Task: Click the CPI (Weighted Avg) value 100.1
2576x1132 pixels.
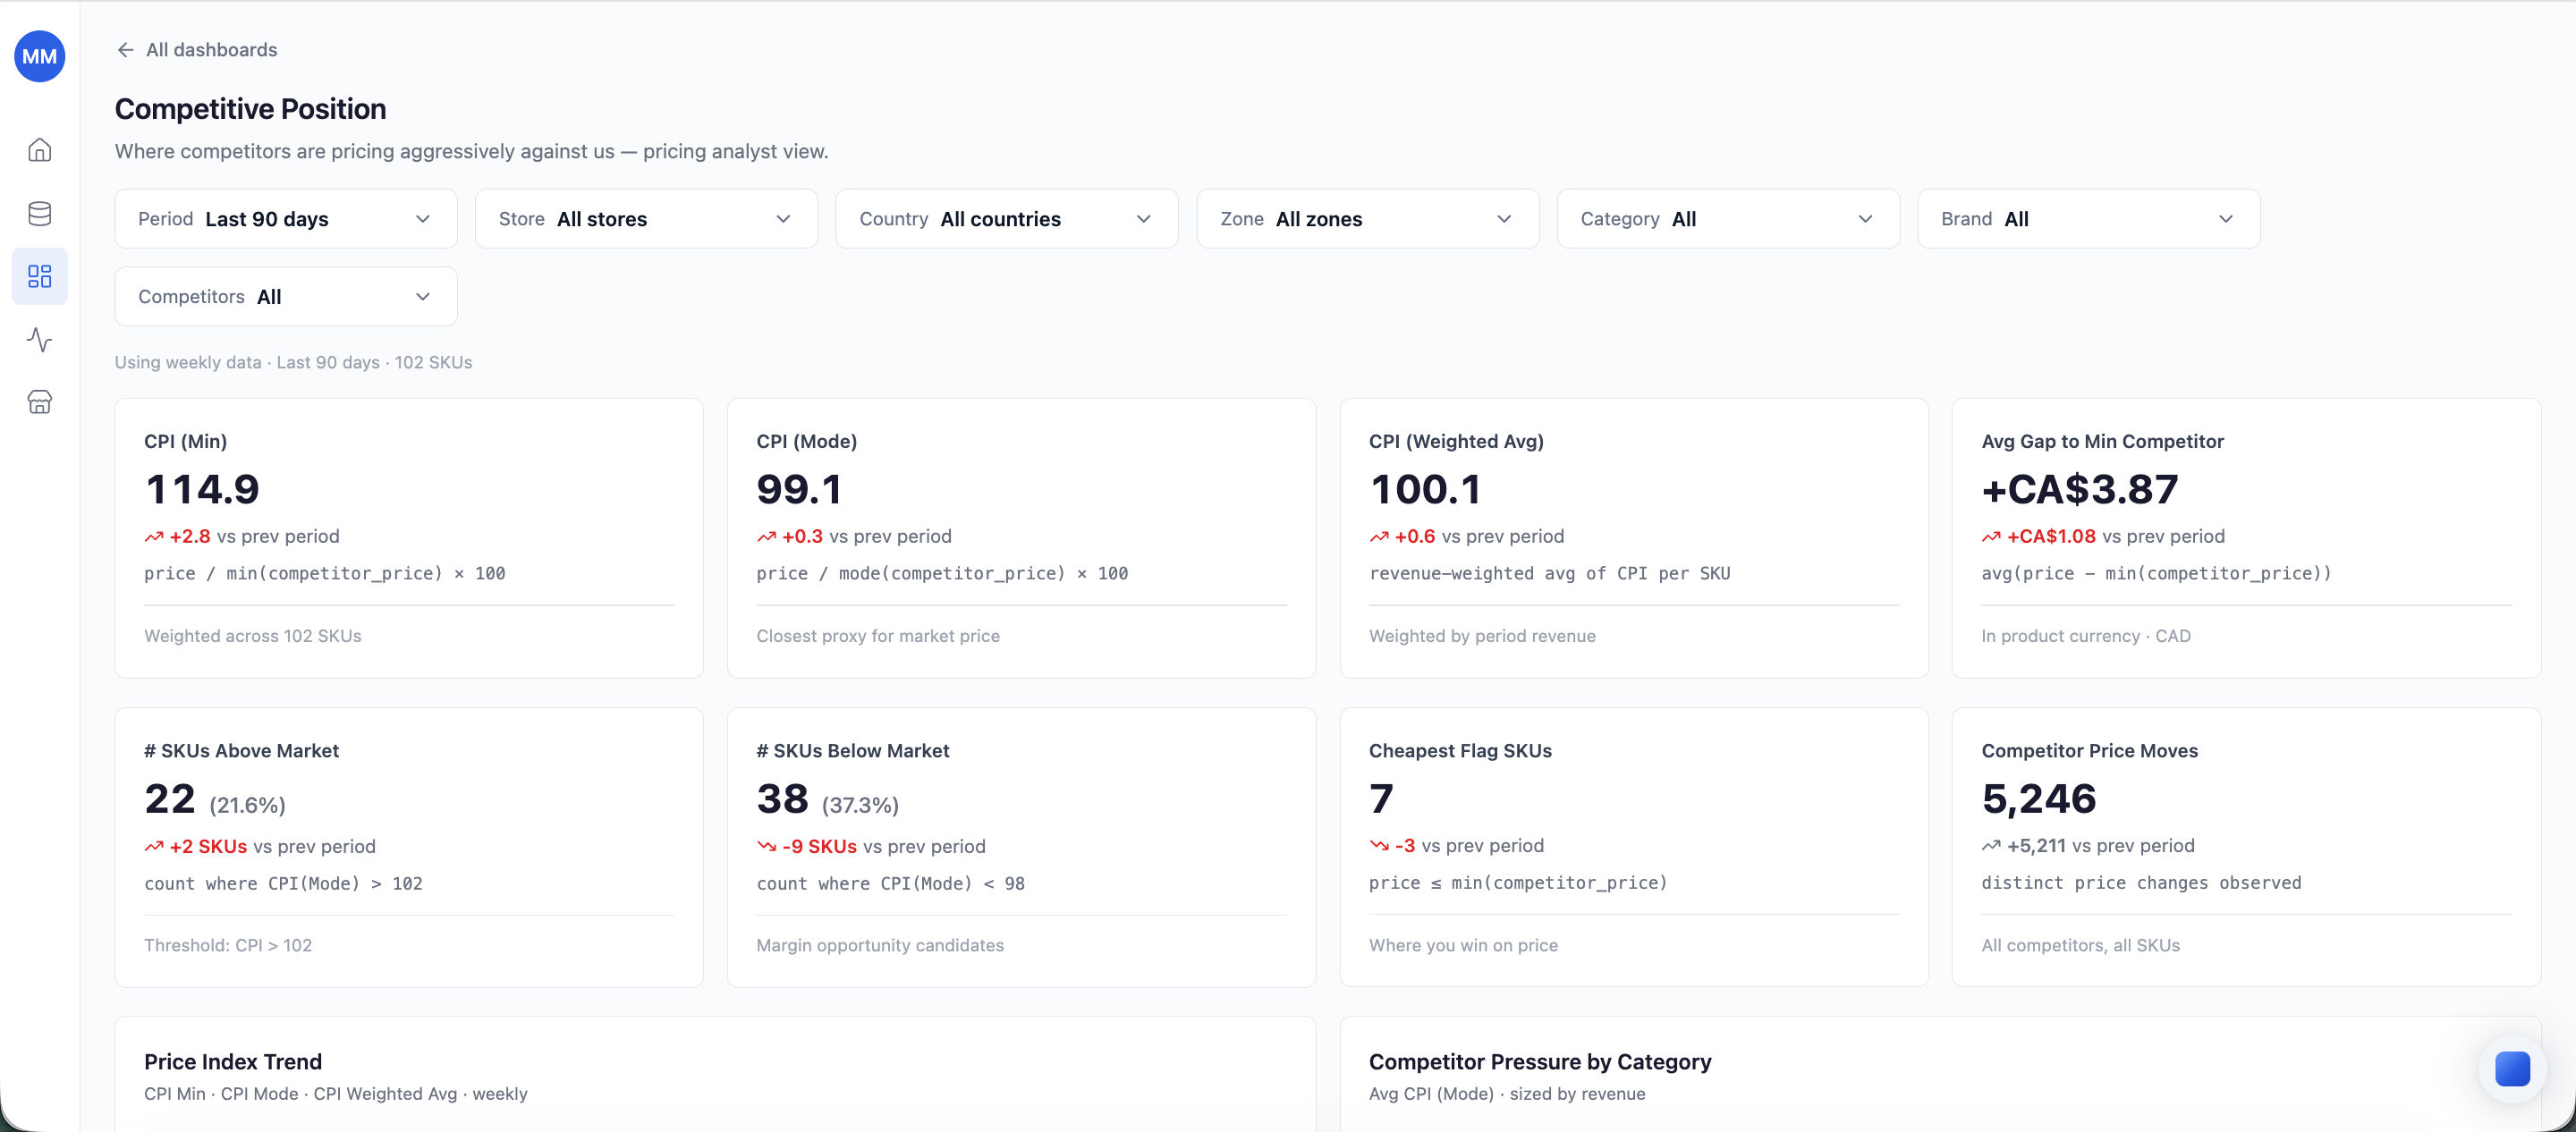Action: [1425, 489]
